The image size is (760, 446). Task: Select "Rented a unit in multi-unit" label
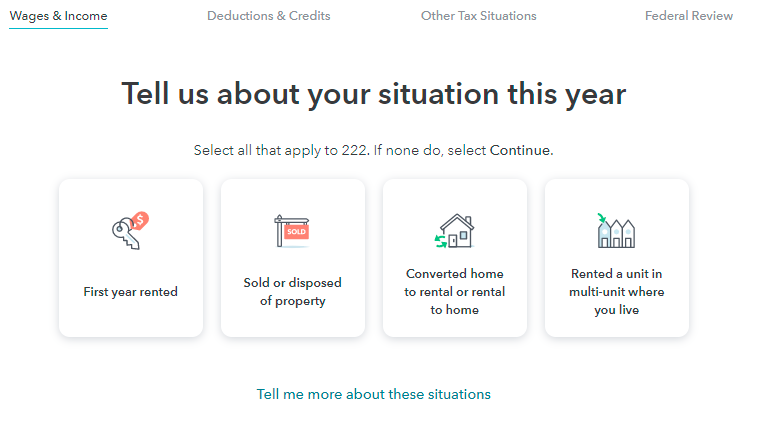616,292
